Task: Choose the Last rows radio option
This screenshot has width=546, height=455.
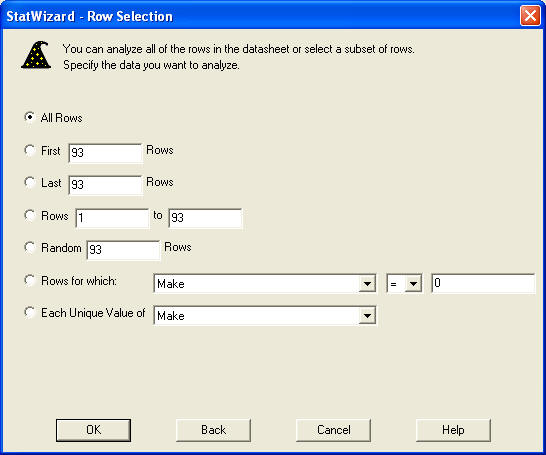Action: click(x=30, y=182)
